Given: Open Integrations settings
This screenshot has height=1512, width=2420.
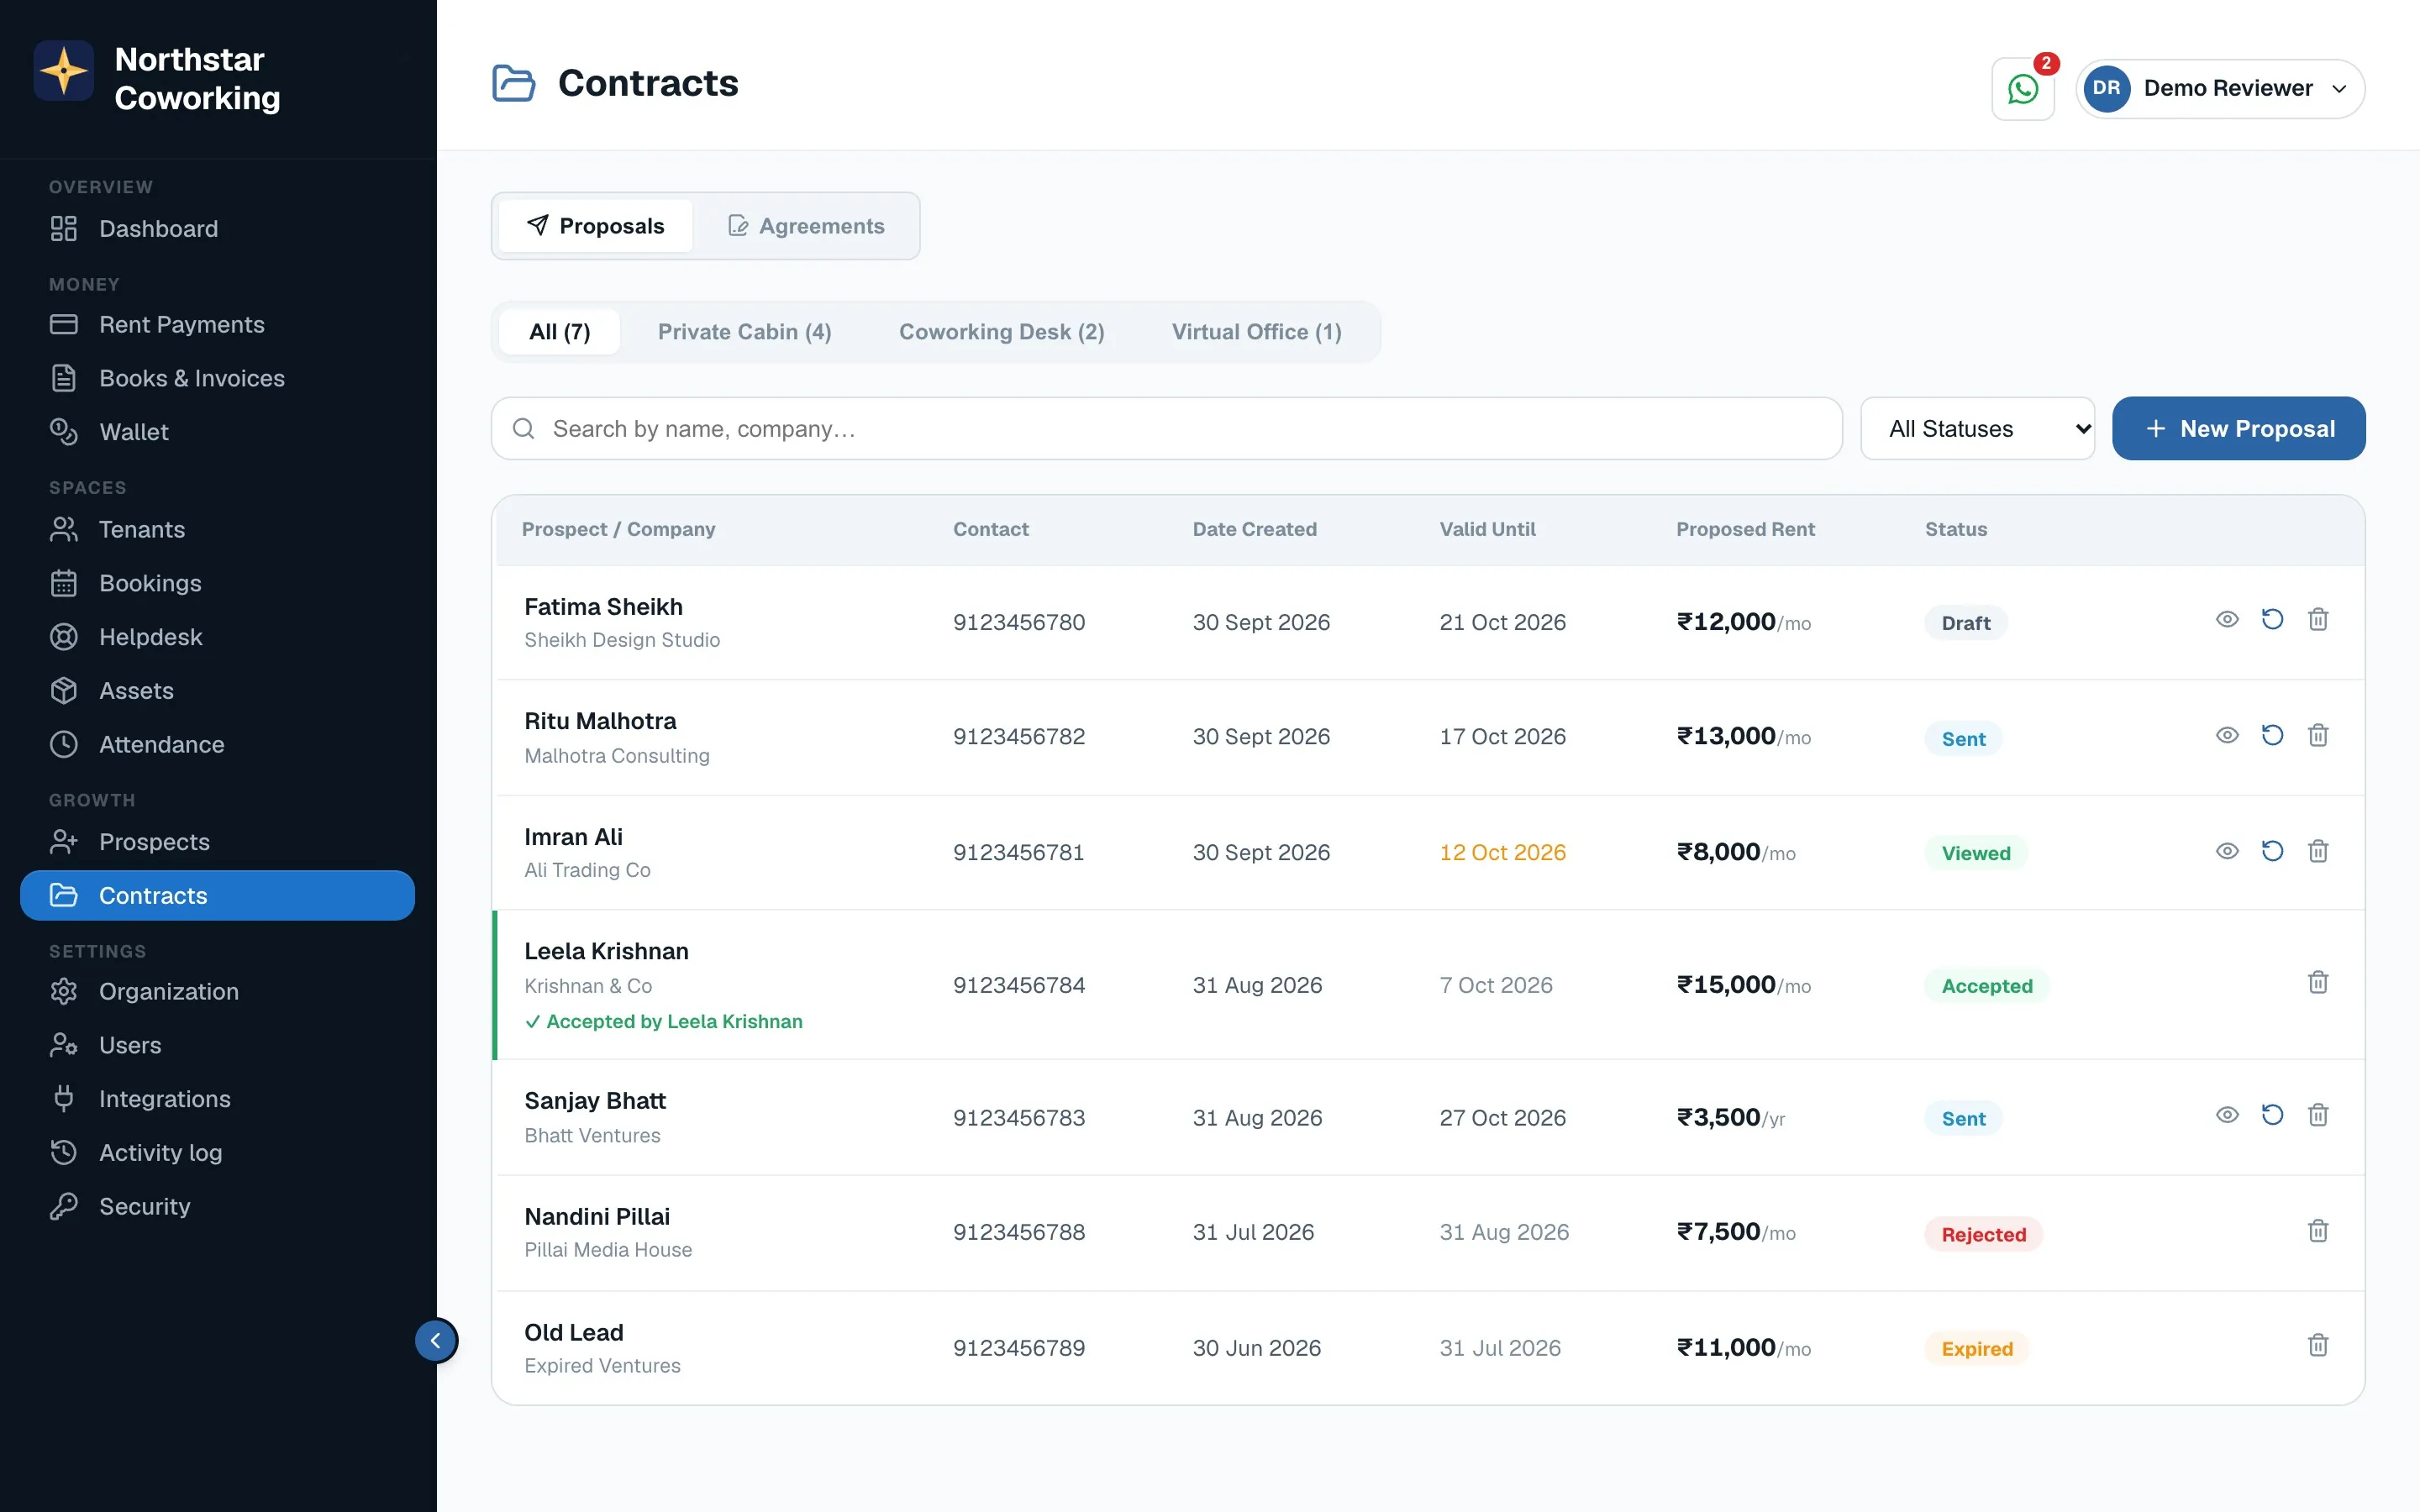Looking at the screenshot, I should coord(217,1099).
